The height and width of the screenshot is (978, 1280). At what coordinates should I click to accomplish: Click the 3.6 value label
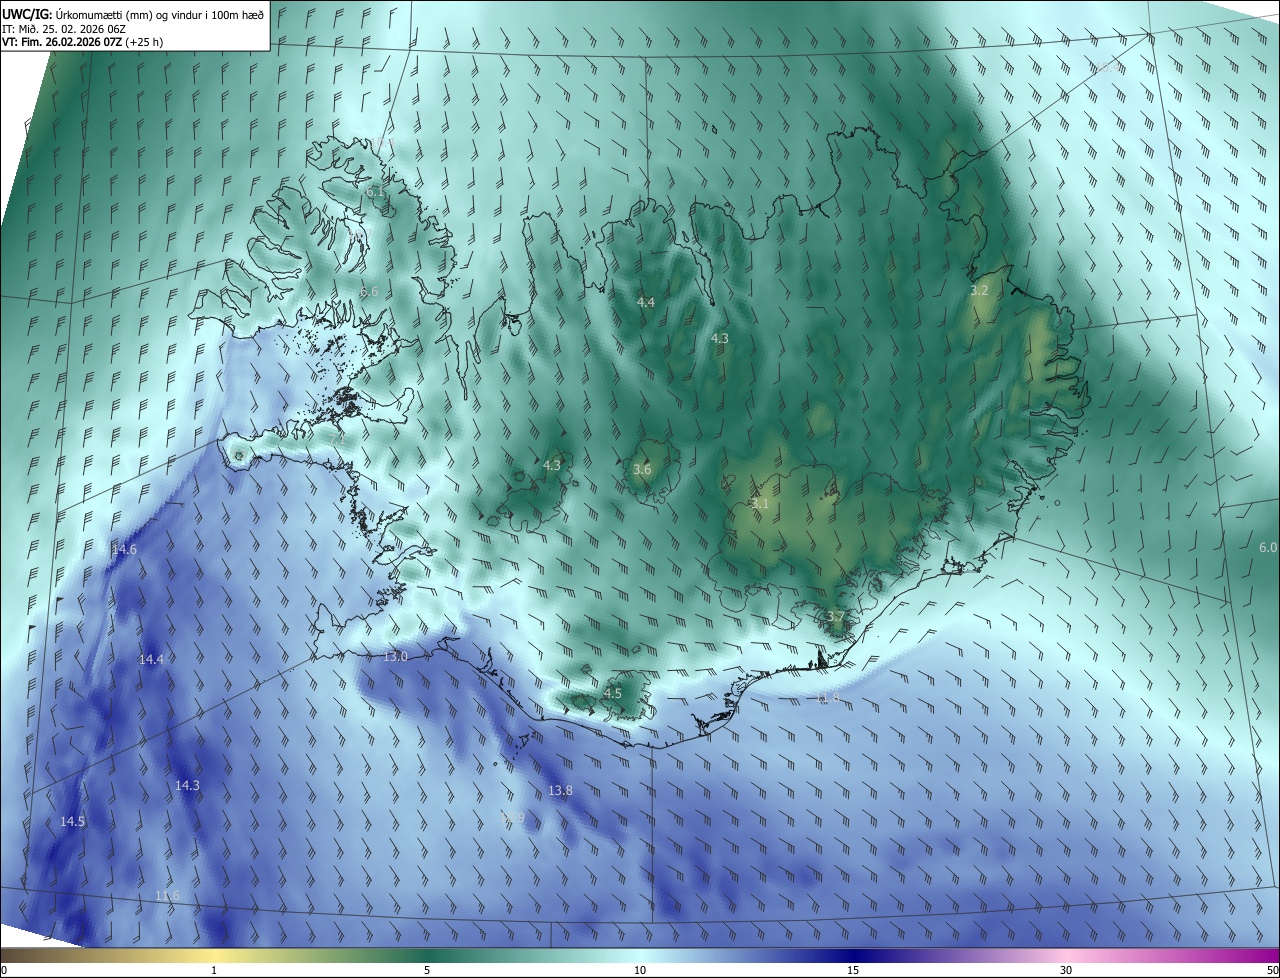pyautogui.click(x=642, y=469)
